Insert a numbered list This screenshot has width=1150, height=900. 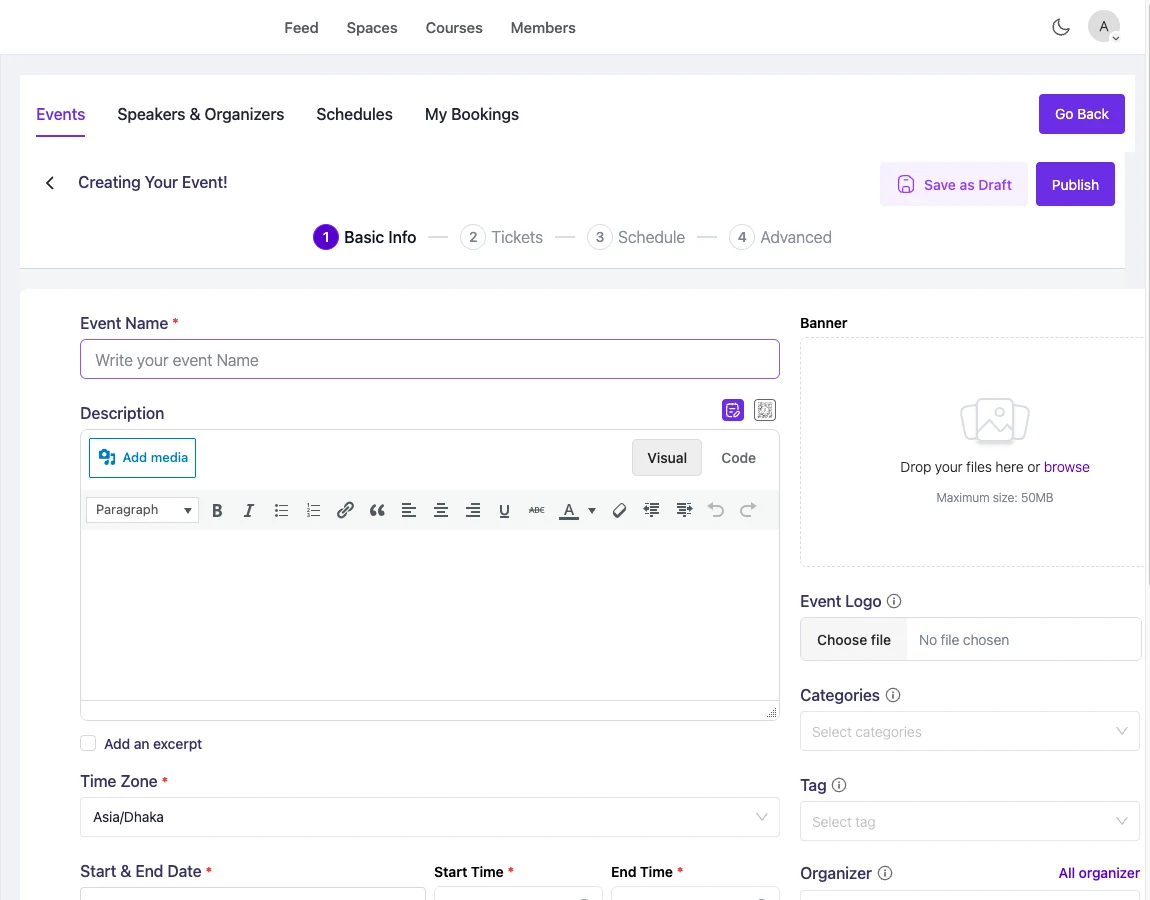(313, 511)
